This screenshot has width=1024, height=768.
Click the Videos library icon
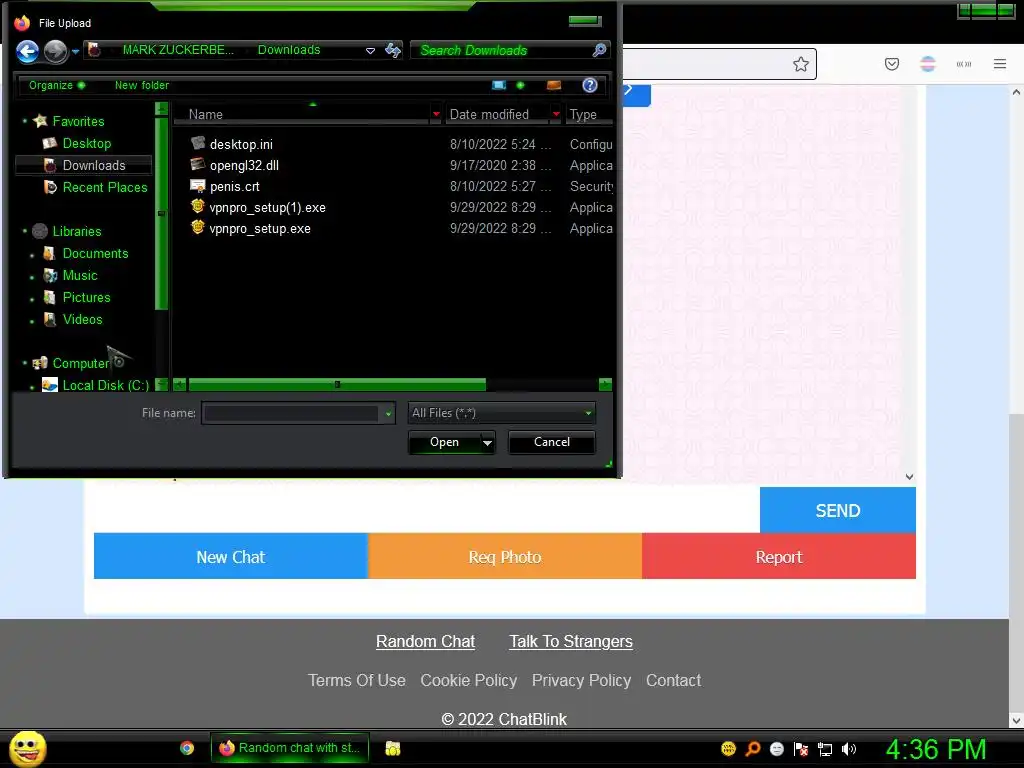click(49, 319)
